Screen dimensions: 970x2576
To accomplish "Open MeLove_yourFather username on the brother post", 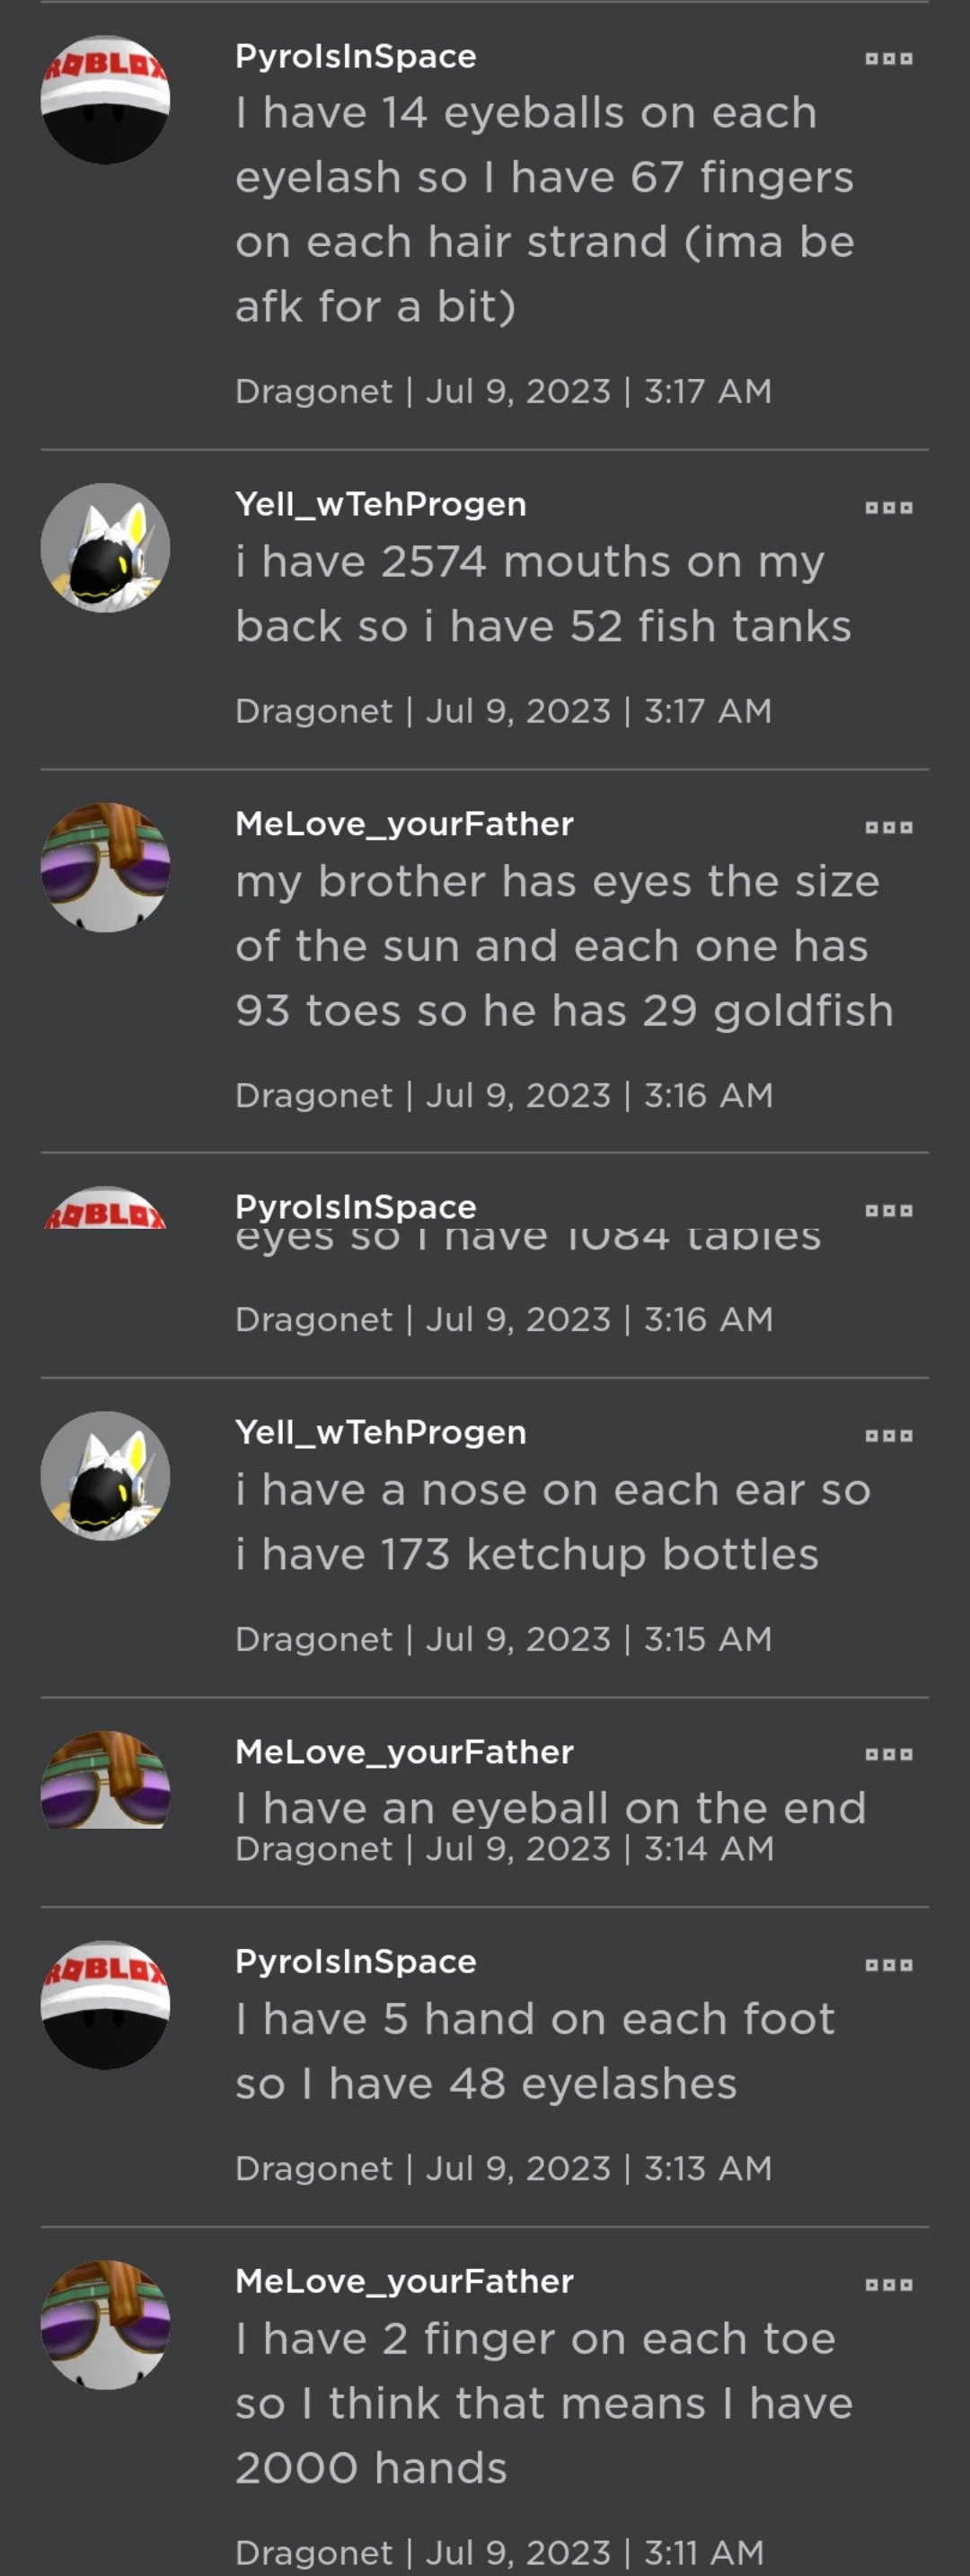I will (x=404, y=824).
